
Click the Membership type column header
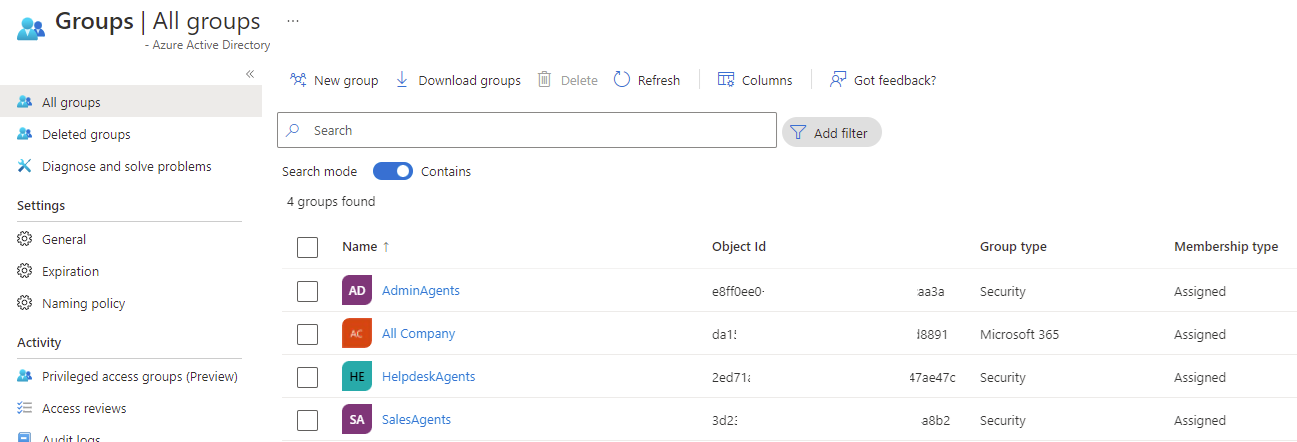pyautogui.click(x=1226, y=247)
